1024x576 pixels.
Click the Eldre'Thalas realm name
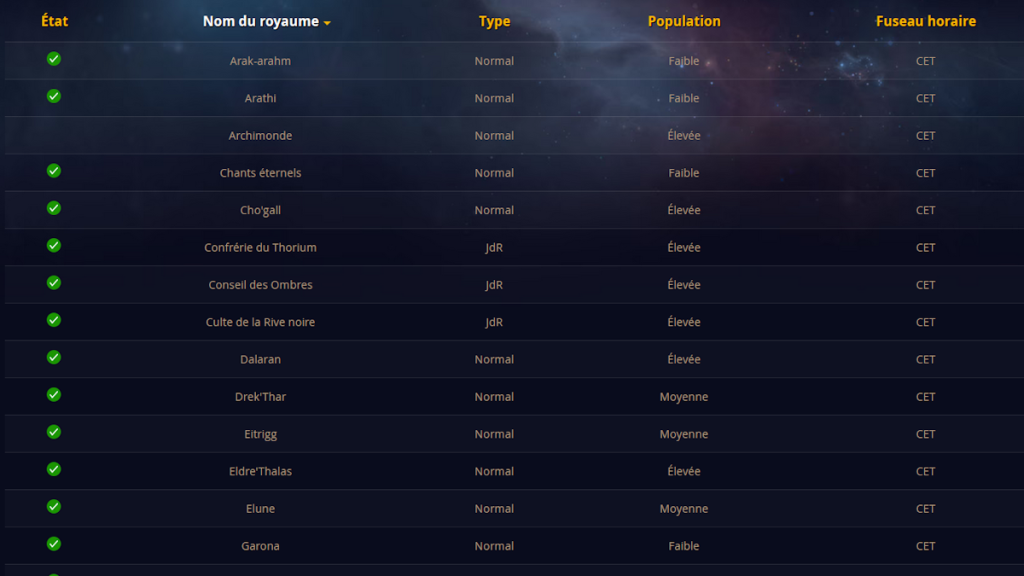point(260,471)
